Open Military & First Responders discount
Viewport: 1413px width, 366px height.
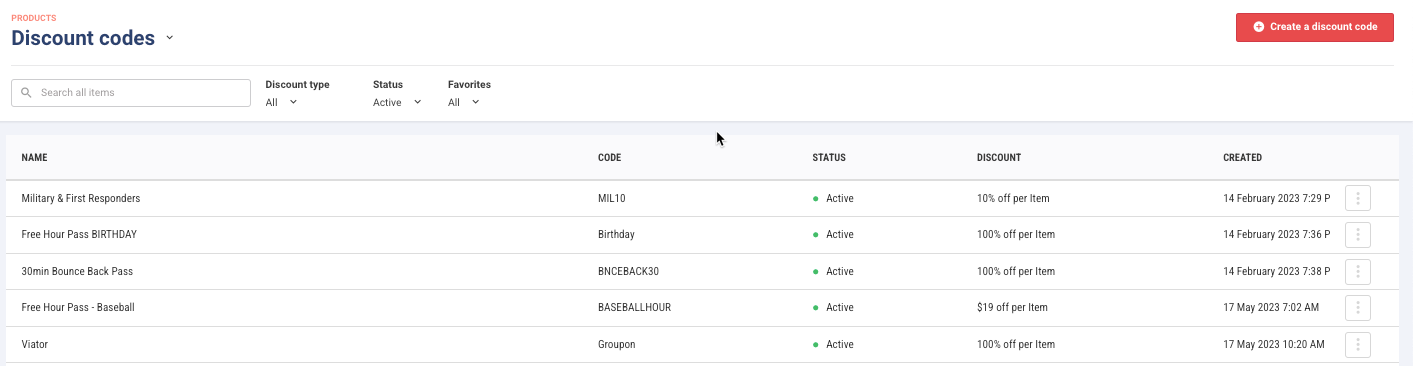81,198
